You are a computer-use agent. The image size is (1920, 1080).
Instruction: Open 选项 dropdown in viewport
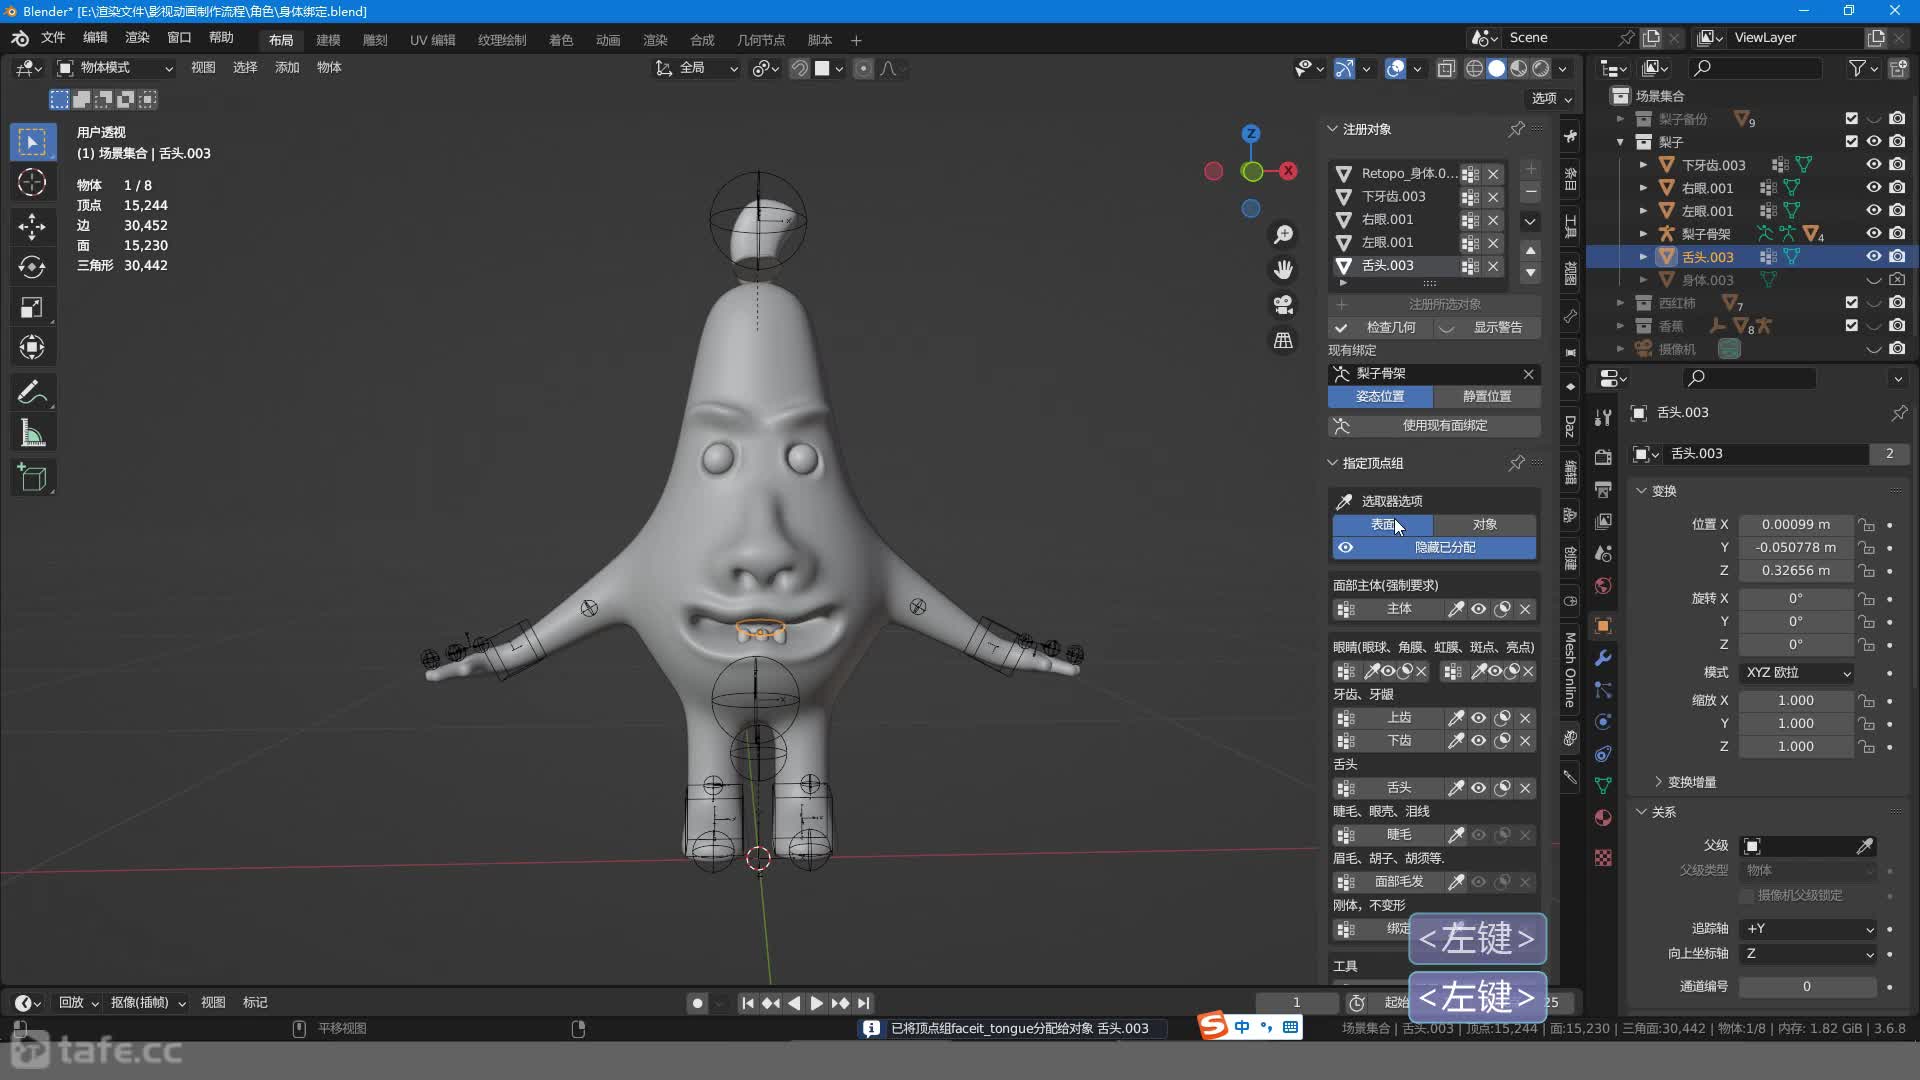click(1552, 99)
